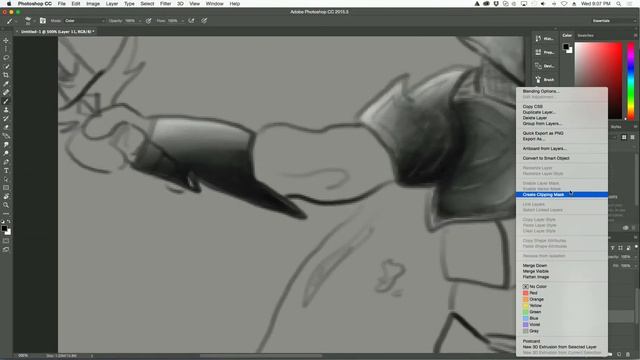
Task: Enable airbrush-style build-up
Action: point(191,20)
